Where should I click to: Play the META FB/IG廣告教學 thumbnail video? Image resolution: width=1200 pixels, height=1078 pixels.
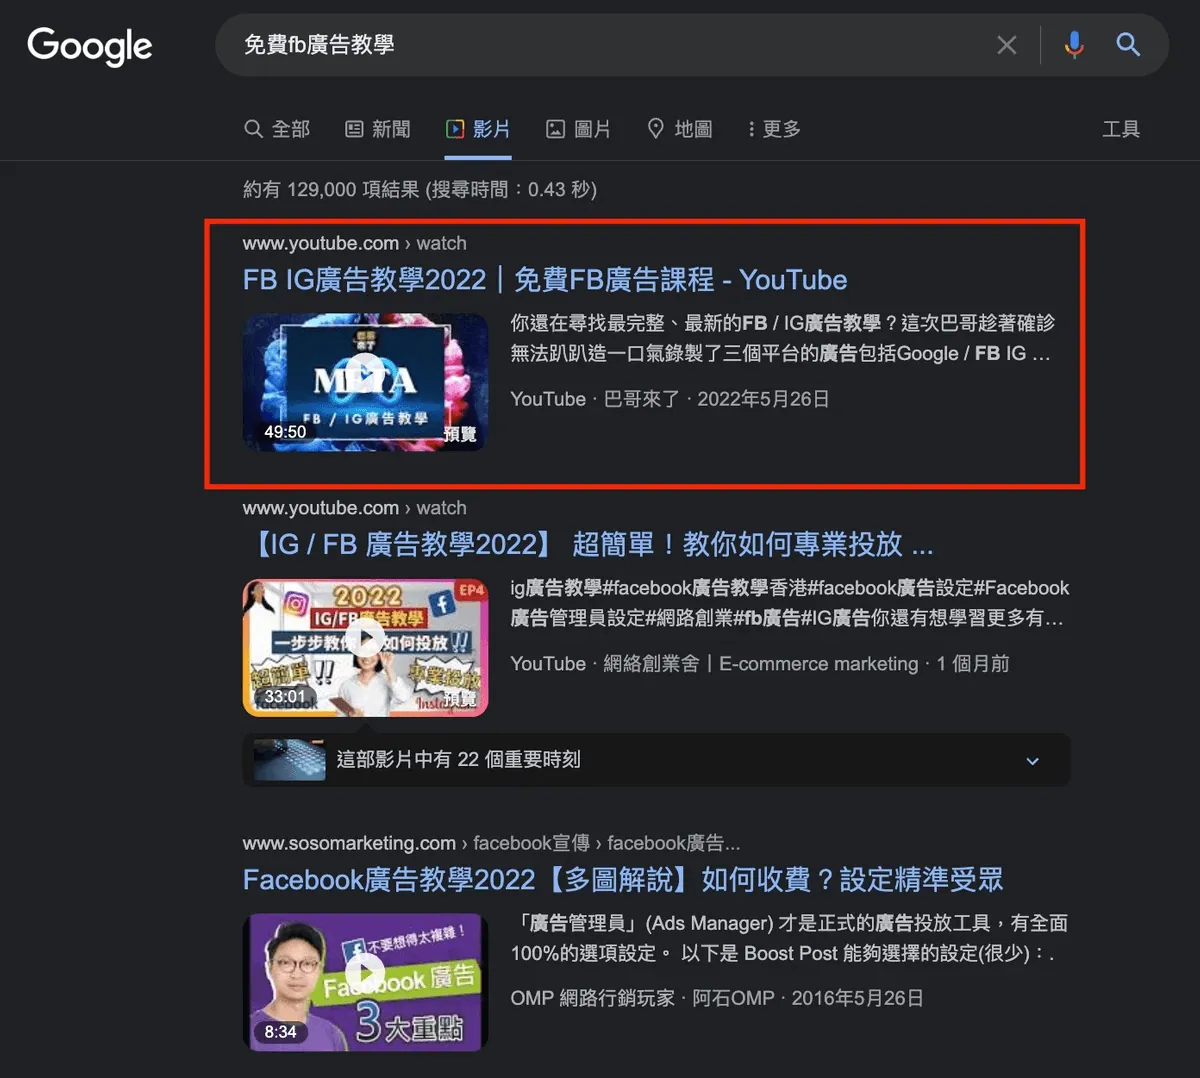coord(365,381)
